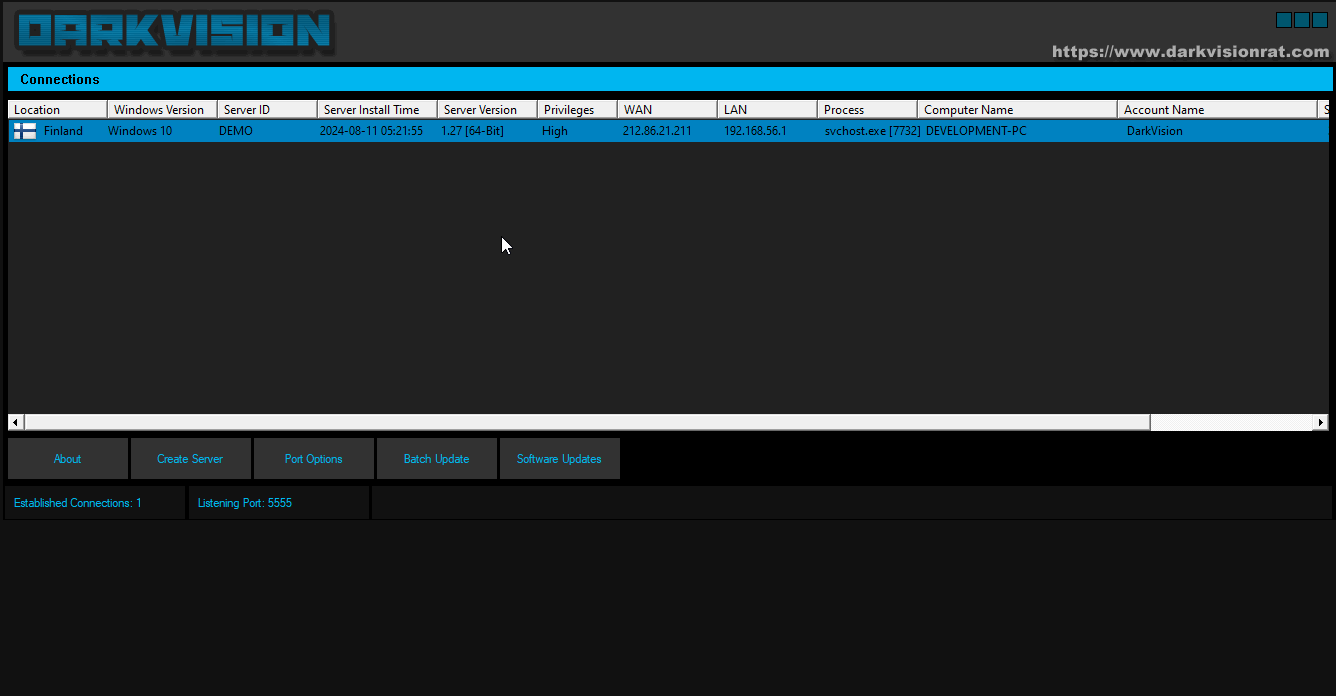This screenshot has height=696, width=1336.
Task: Click the horizontal scrollbar right arrow
Action: click(x=1320, y=422)
